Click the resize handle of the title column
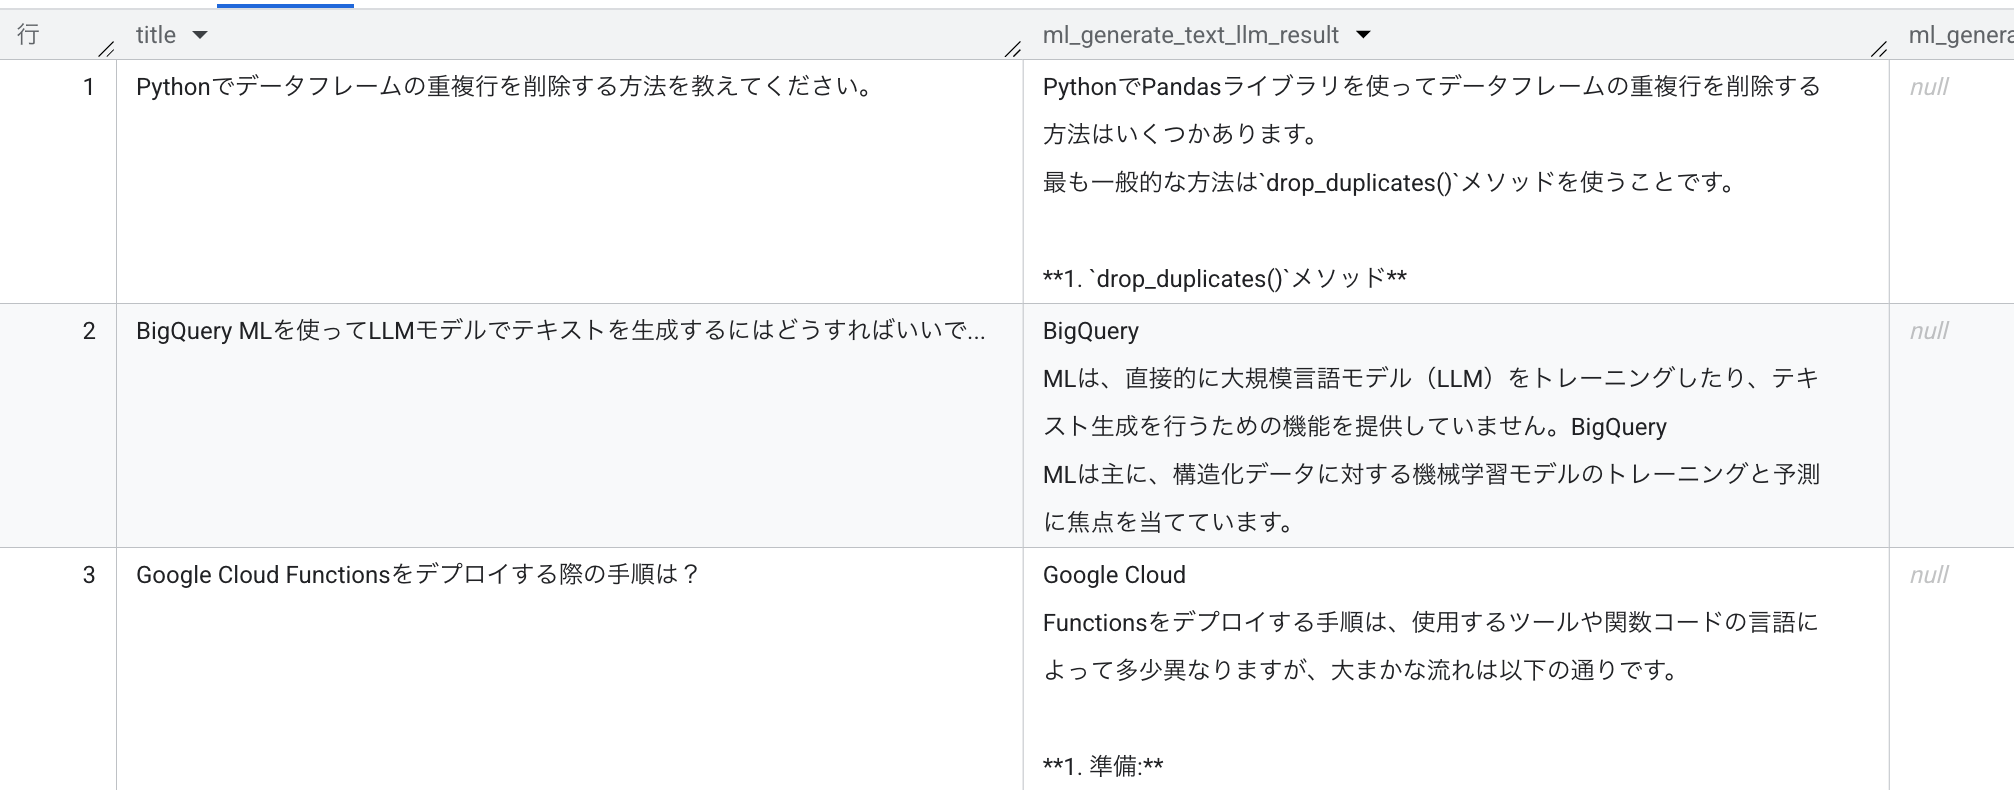Image resolution: width=2014 pixels, height=790 pixels. tap(1012, 48)
